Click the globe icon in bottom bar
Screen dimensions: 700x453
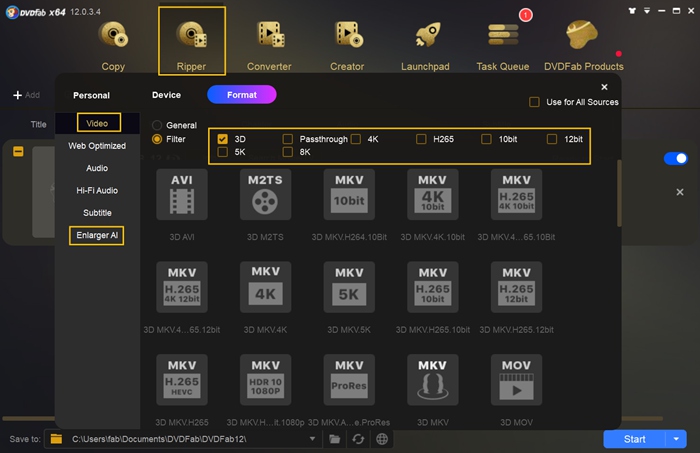coord(382,439)
